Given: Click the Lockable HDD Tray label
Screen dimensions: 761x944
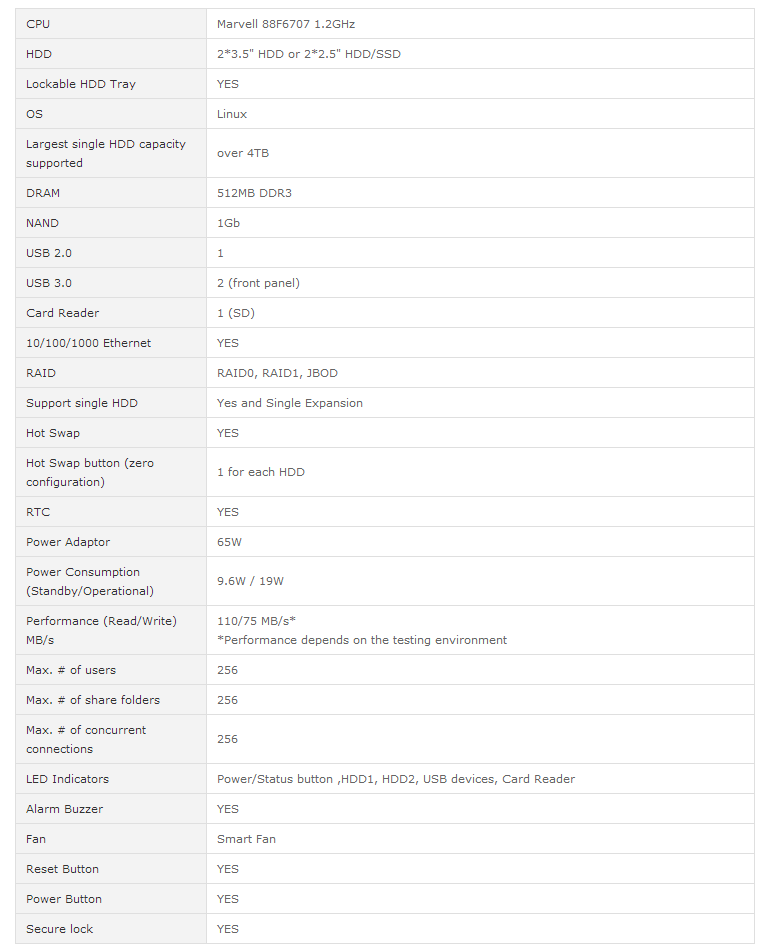Looking at the screenshot, I should pyautogui.click(x=80, y=84).
